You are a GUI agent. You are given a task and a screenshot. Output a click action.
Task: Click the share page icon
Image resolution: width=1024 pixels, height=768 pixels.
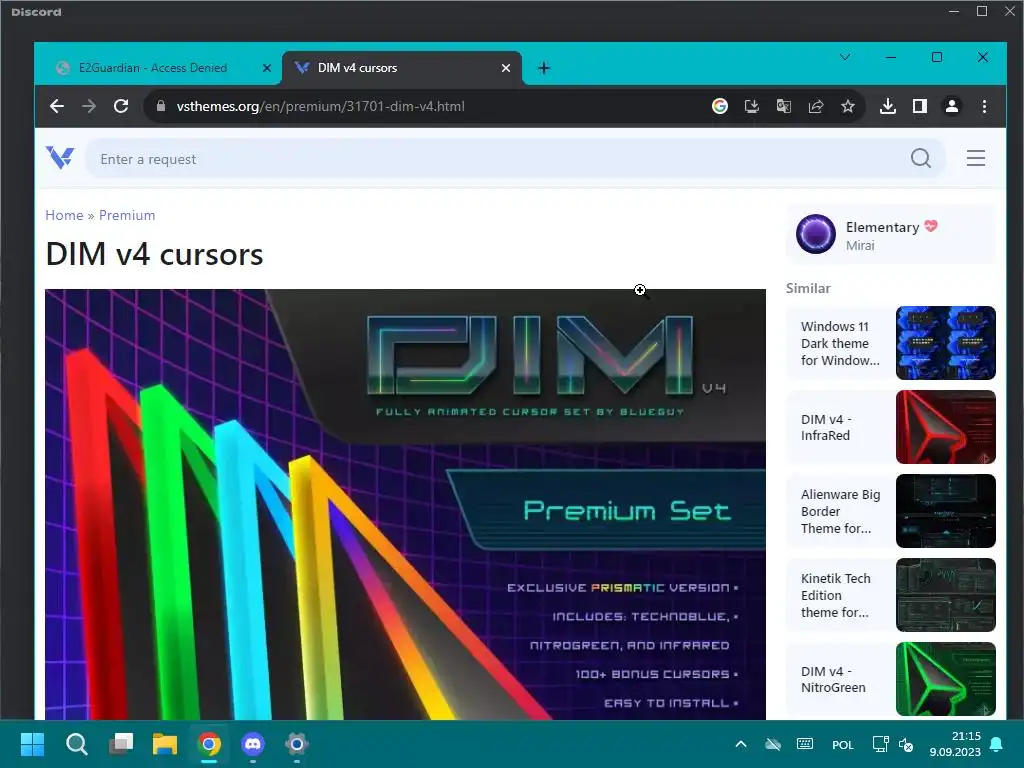tap(816, 106)
